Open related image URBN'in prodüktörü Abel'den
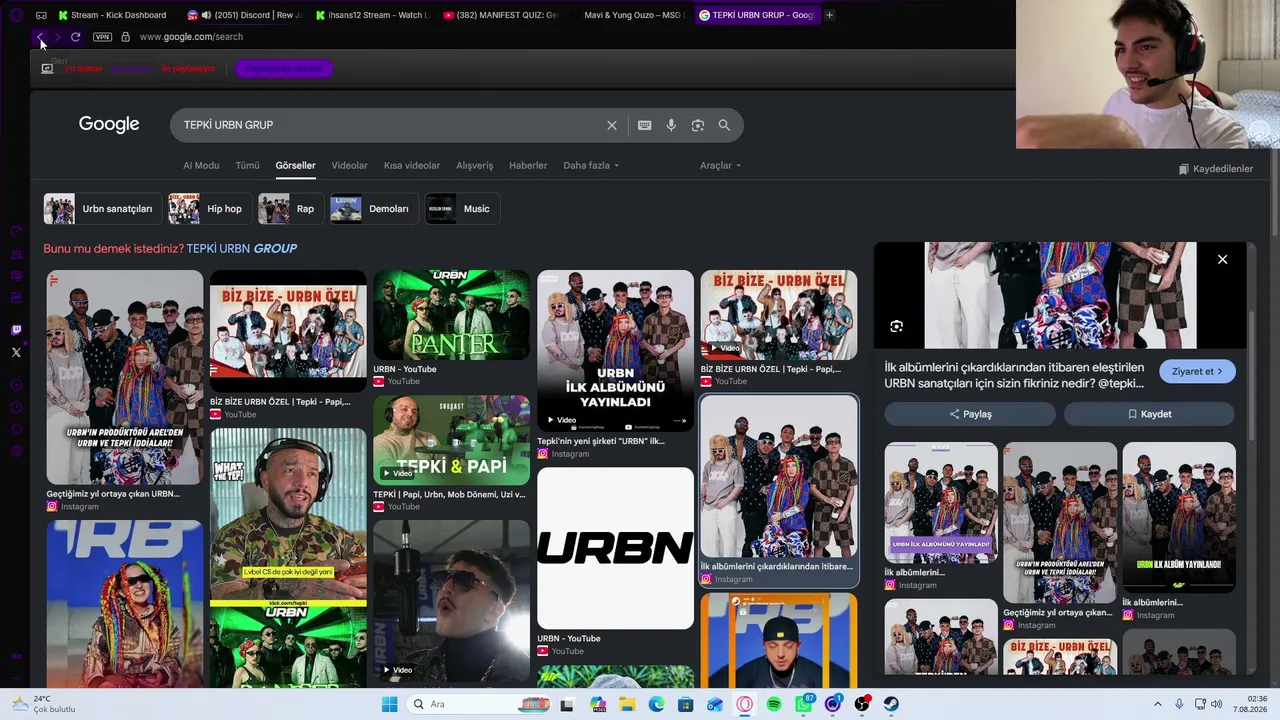1280x720 pixels. pyautogui.click(x=1060, y=522)
